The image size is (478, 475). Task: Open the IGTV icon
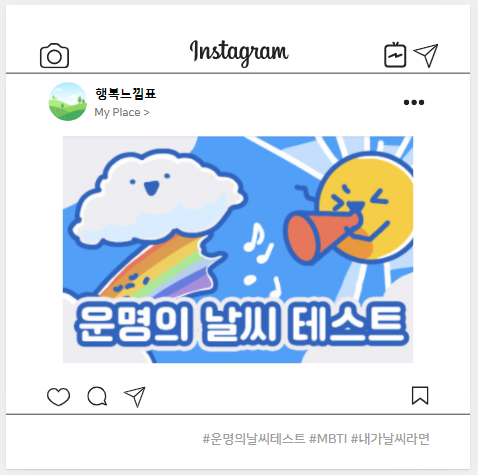(x=395, y=55)
